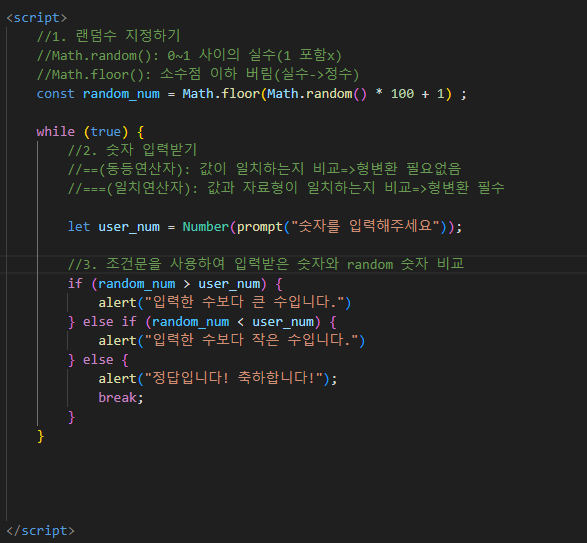The height and width of the screenshot is (543, 587).
Task: Click the 'break;' statement
Action: [x=121, y=398]
